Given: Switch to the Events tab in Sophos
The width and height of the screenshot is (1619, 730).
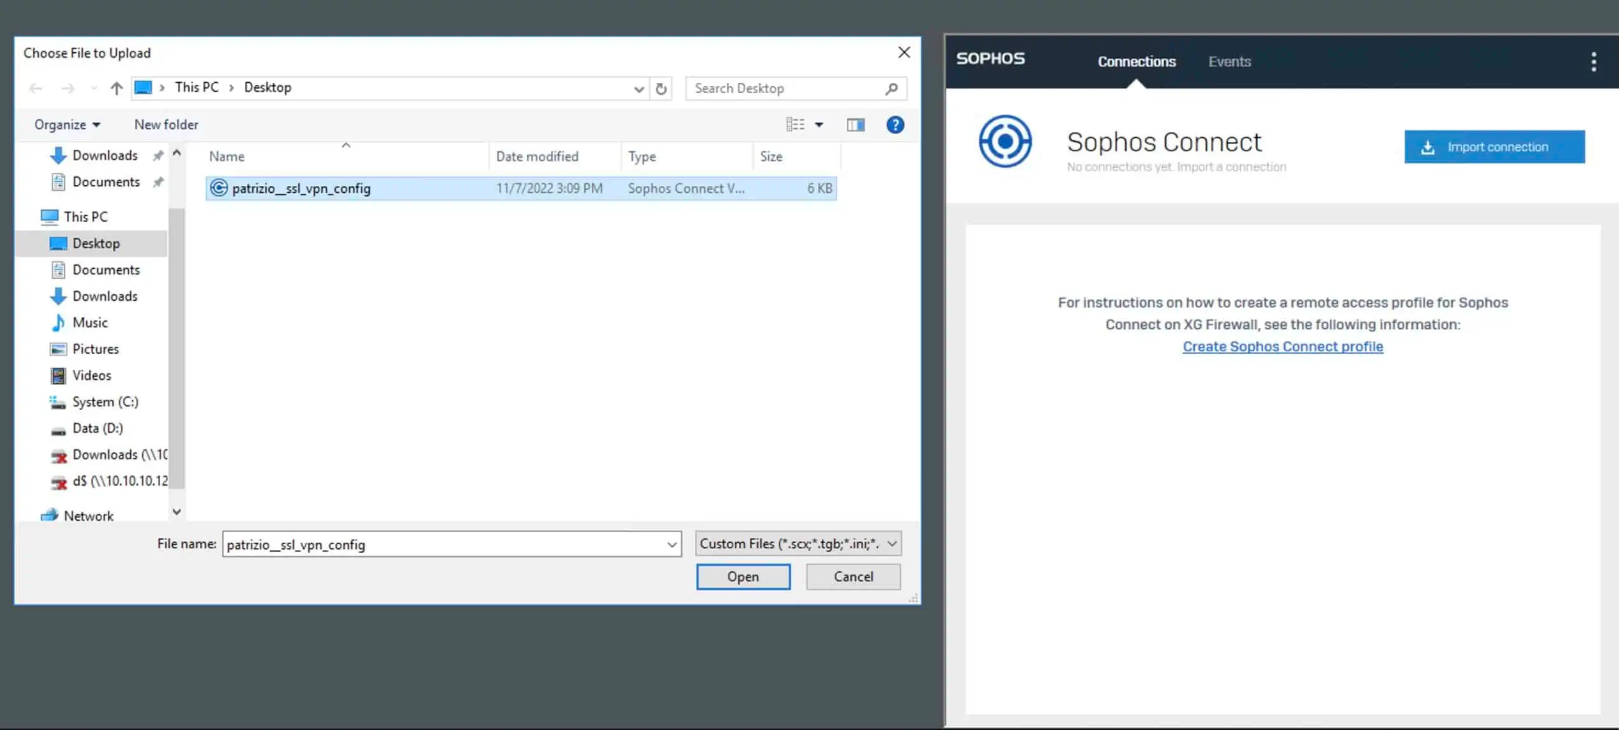Looking at the screenshot, I should point(1229,61).
